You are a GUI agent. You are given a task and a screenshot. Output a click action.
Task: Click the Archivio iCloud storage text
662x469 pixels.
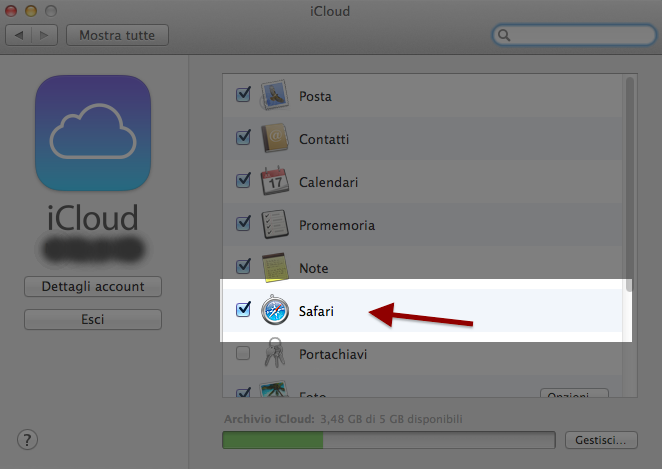(x=343, y=419)
